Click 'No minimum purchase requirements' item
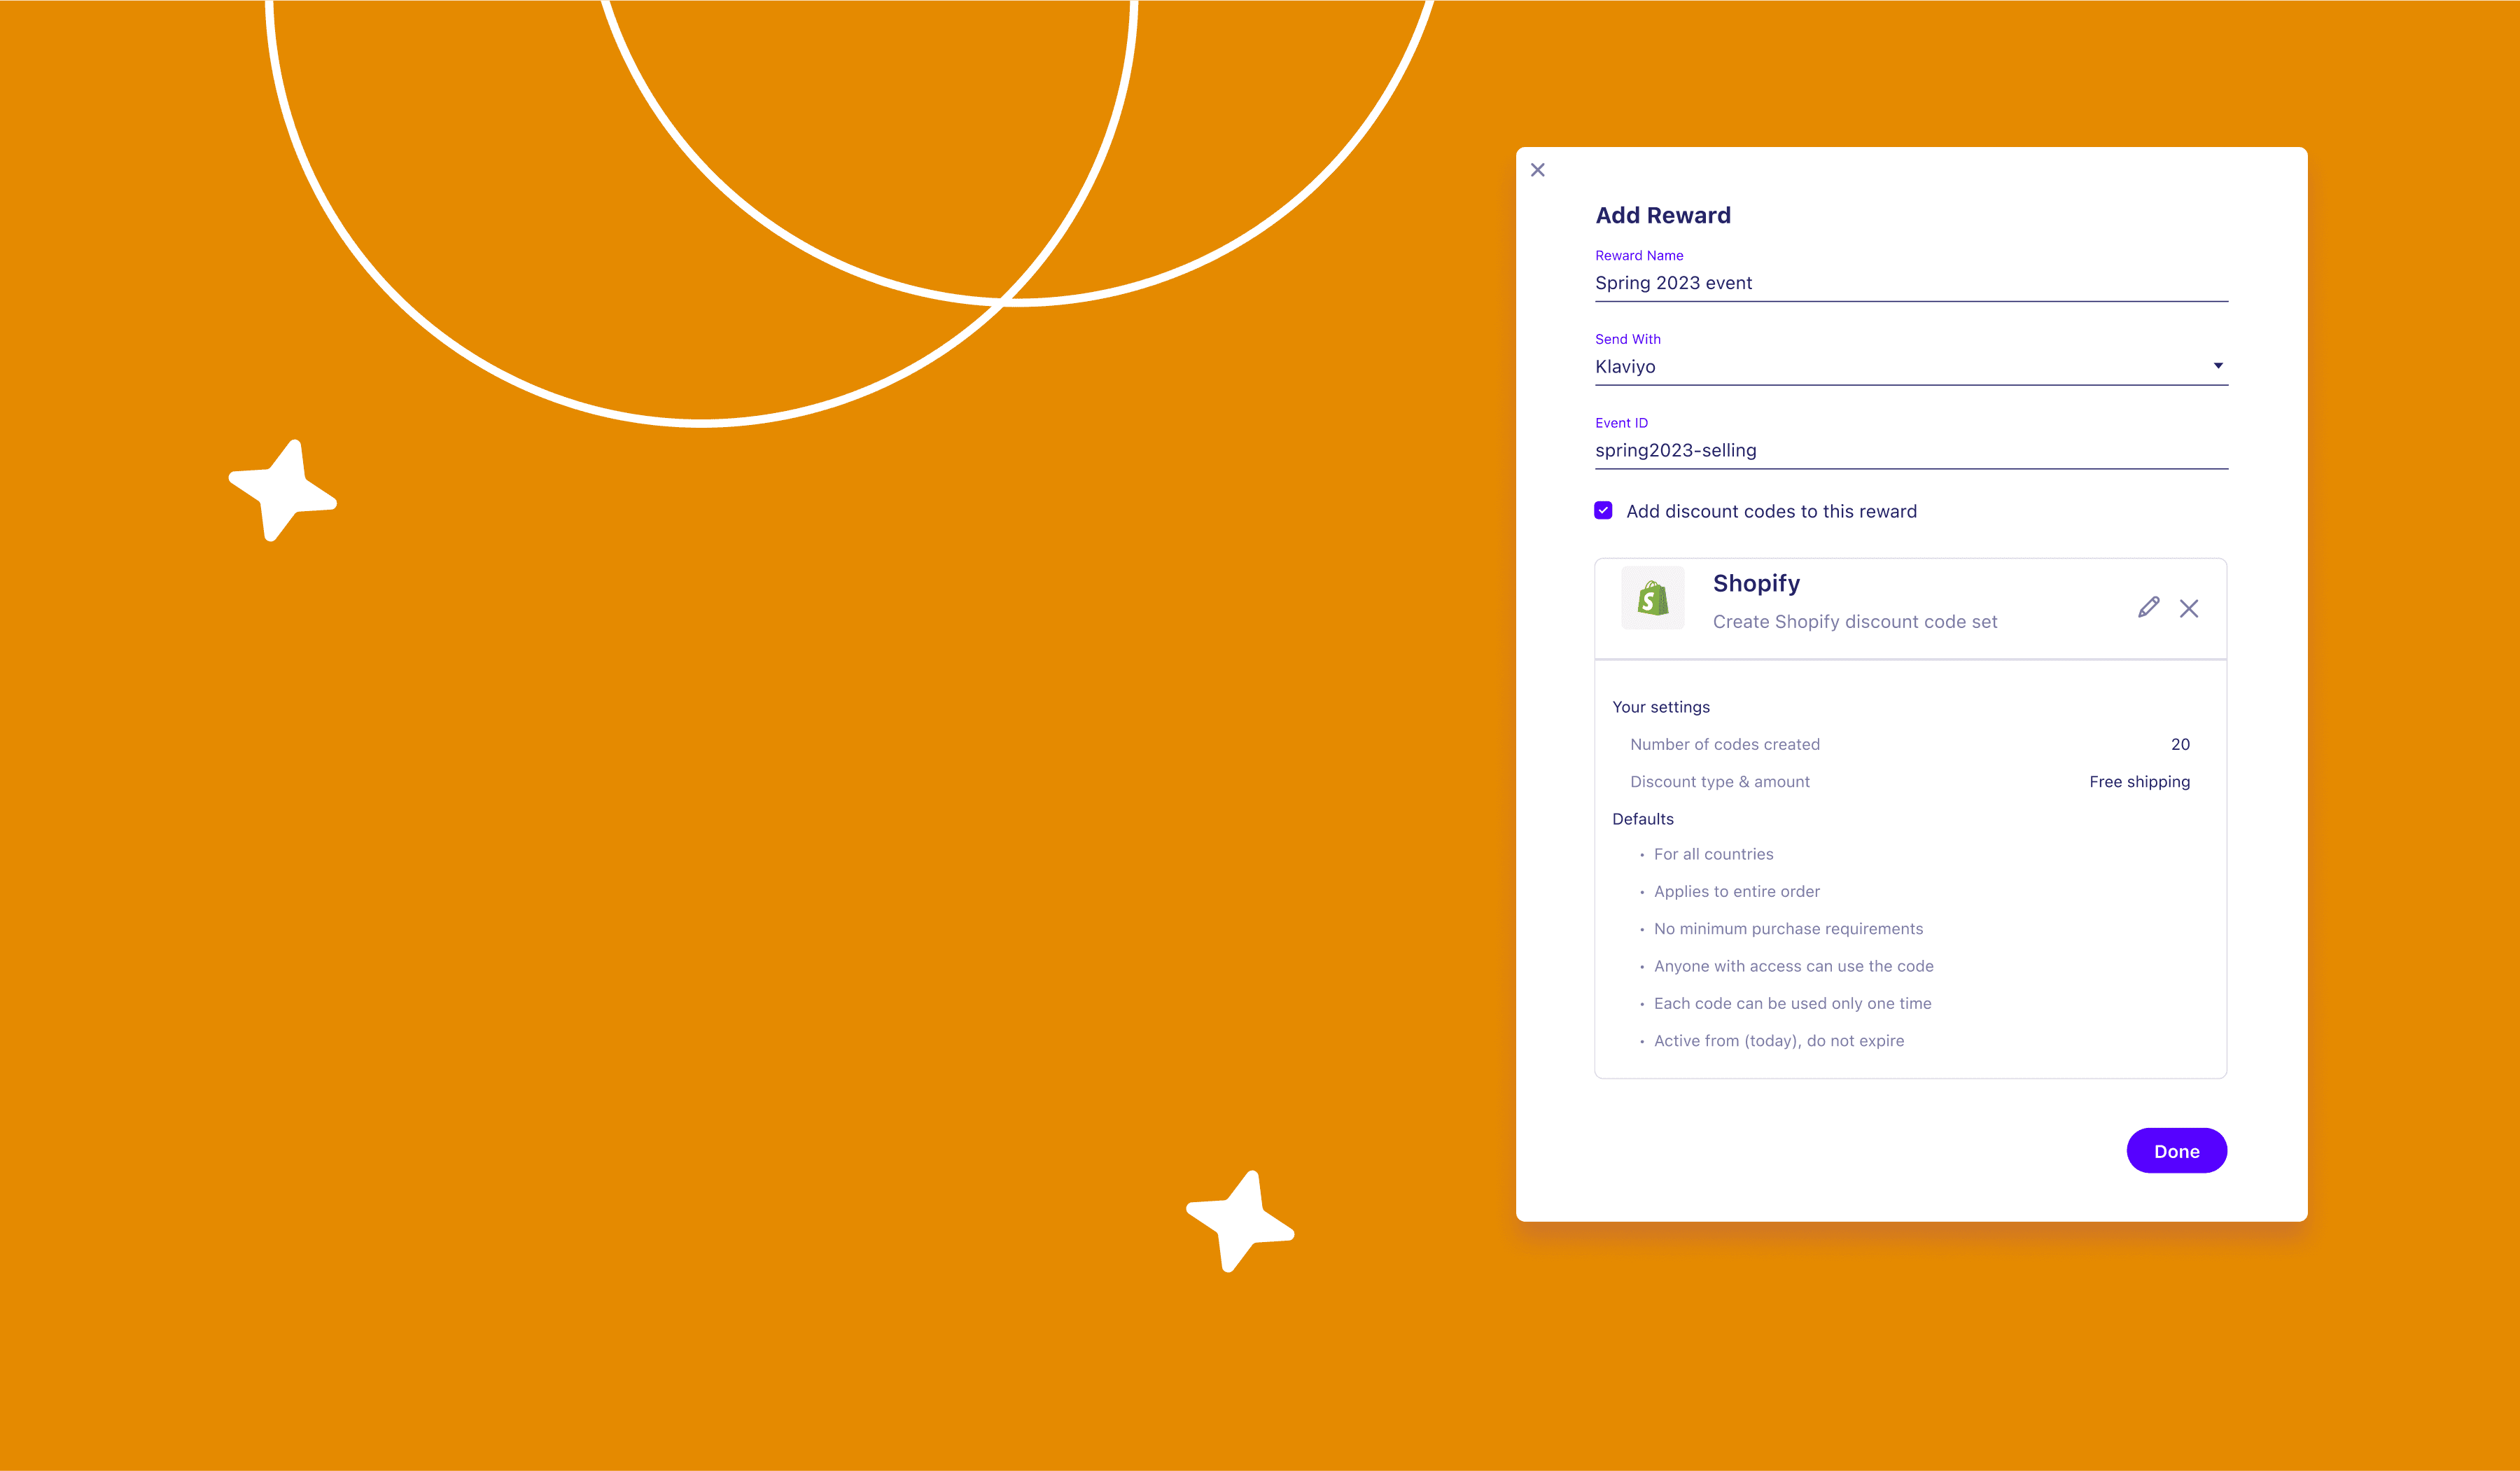Screen dimensions: 2520x1471 (1788, 929)
